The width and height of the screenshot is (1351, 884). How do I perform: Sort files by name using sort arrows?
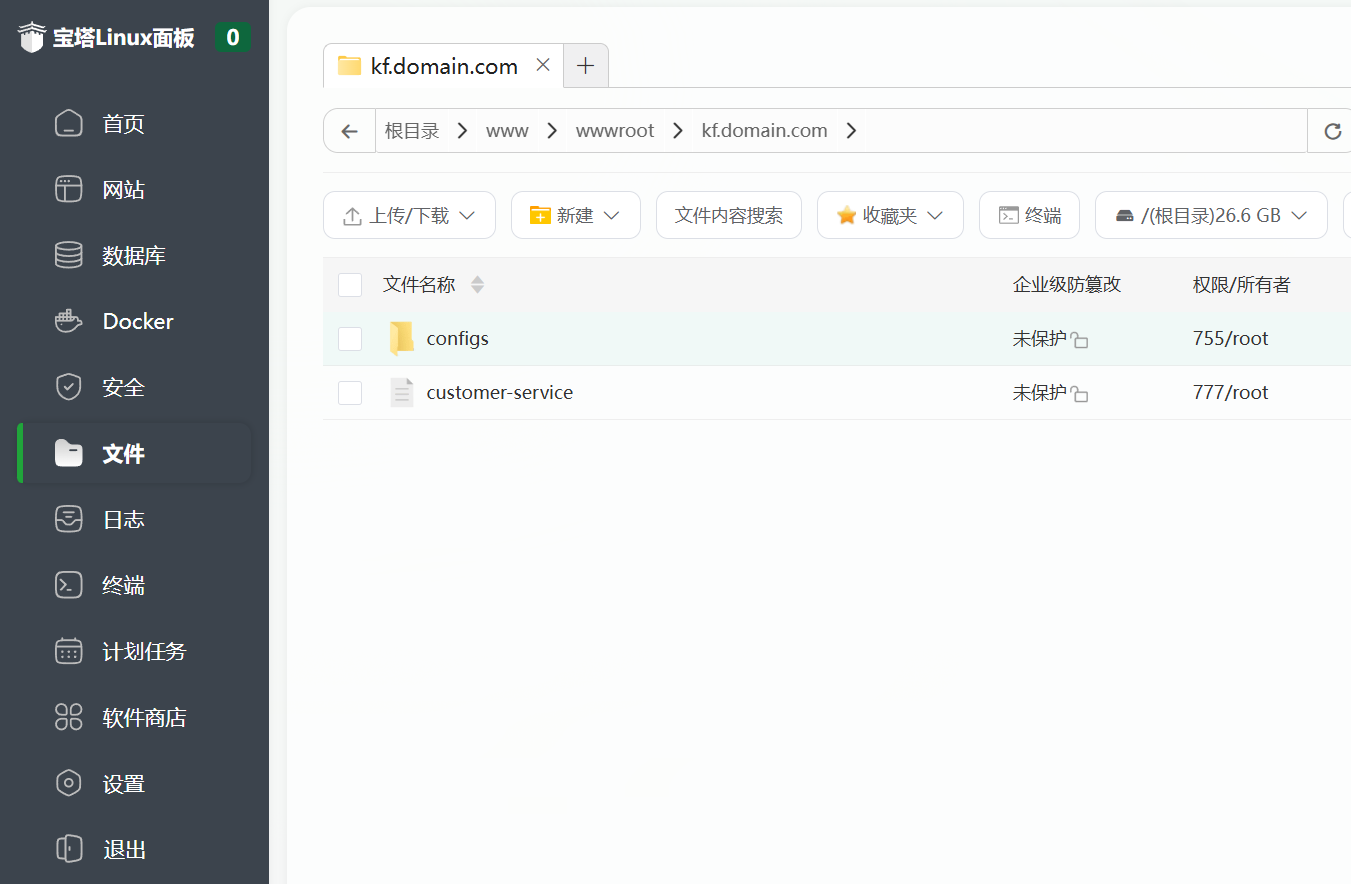[477, 285]
